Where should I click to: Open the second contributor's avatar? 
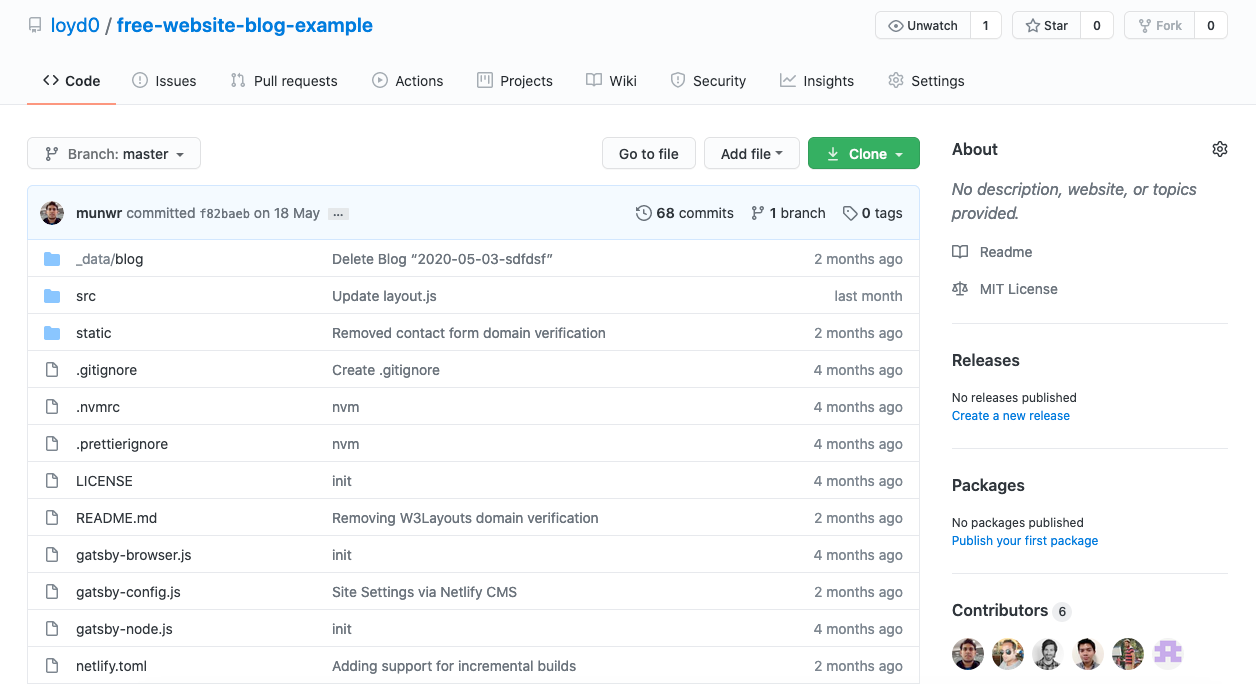pos(1008,654)
